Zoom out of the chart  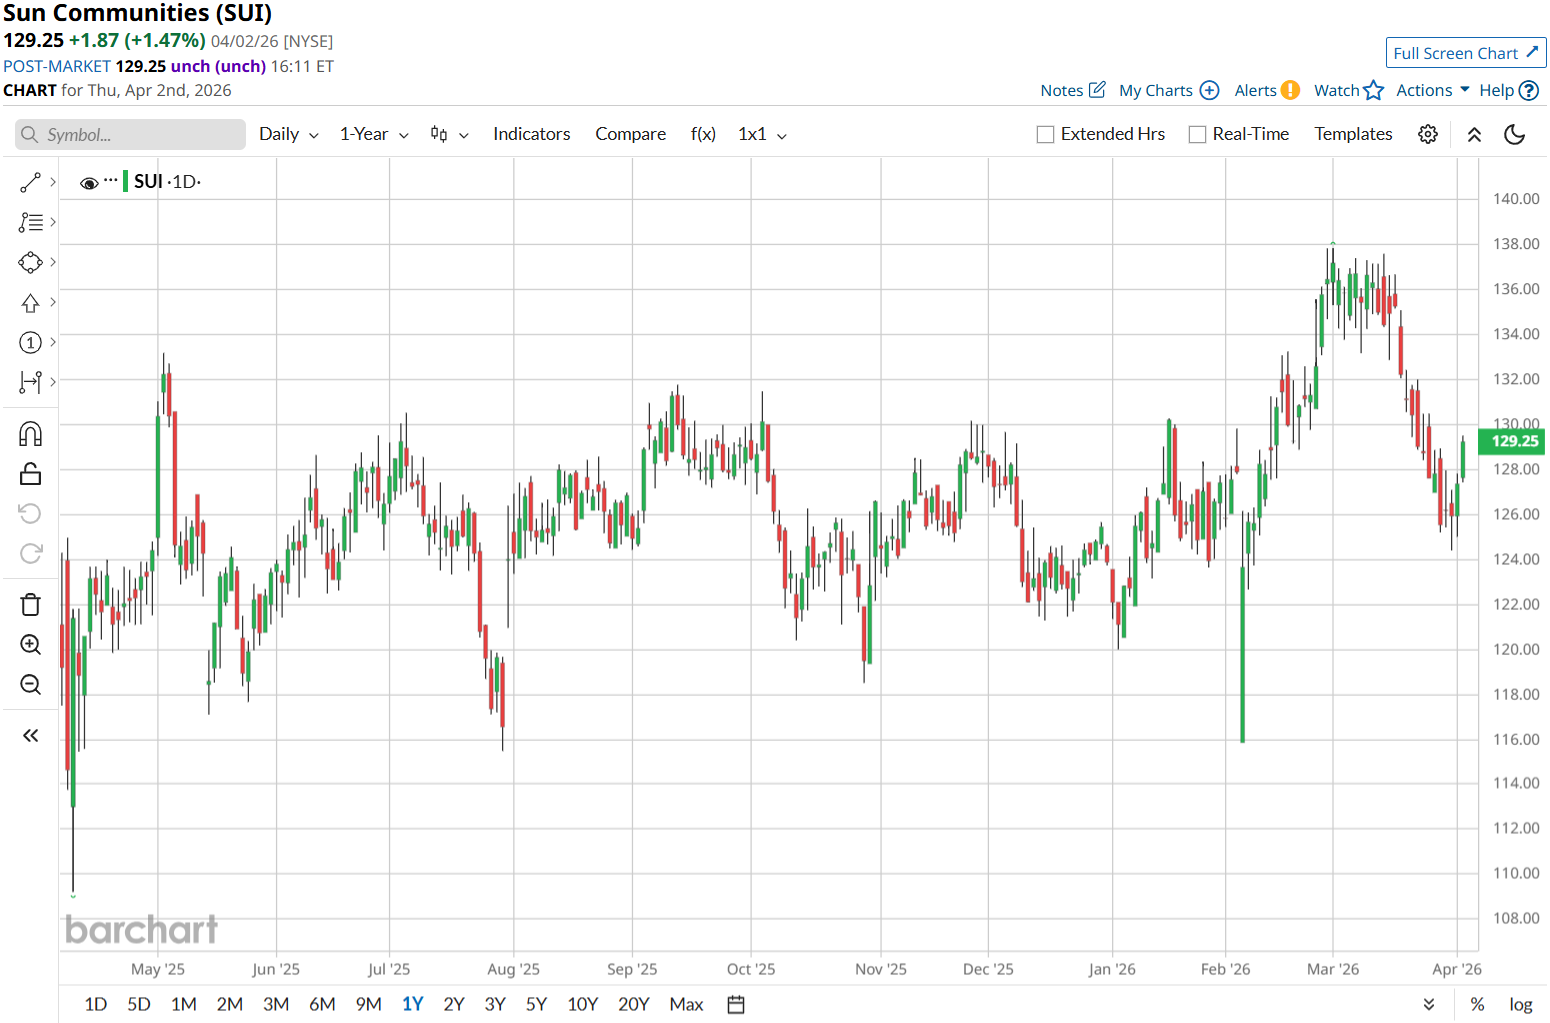(30, 684)
